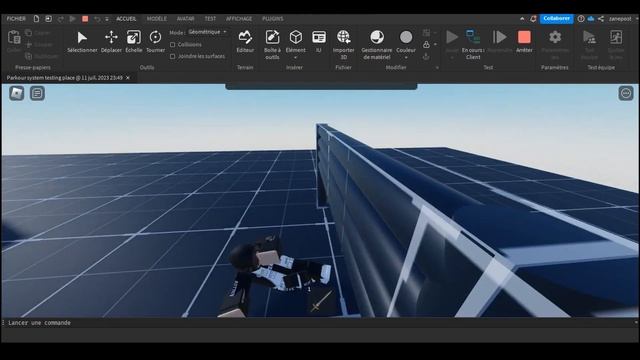Create a new file via quick-access icon
This screenshot has height=360, width=640.
click(36, 19)
